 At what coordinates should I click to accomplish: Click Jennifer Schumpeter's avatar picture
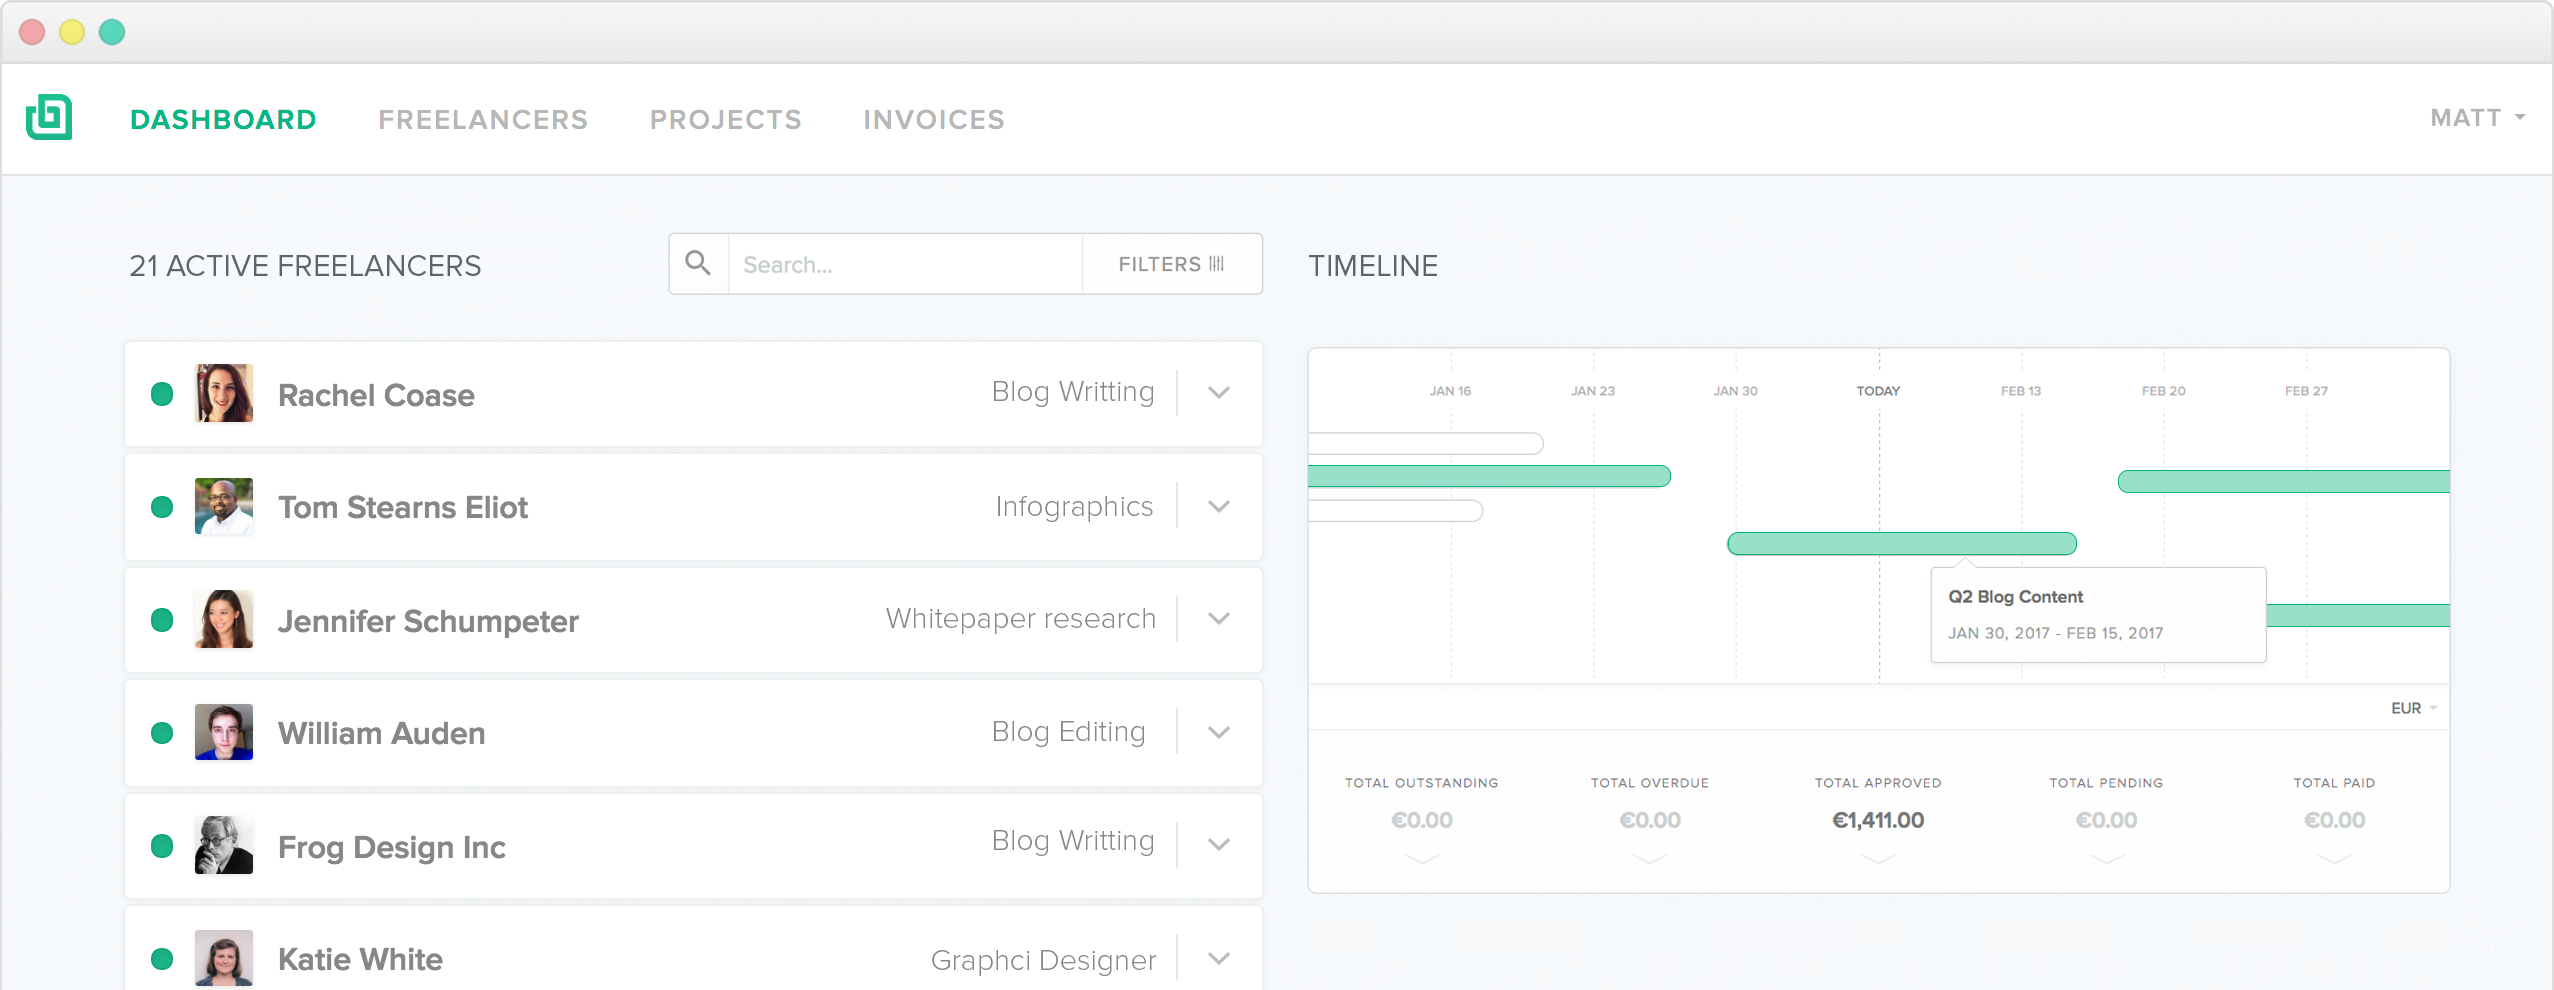click(x=224, y=620)
